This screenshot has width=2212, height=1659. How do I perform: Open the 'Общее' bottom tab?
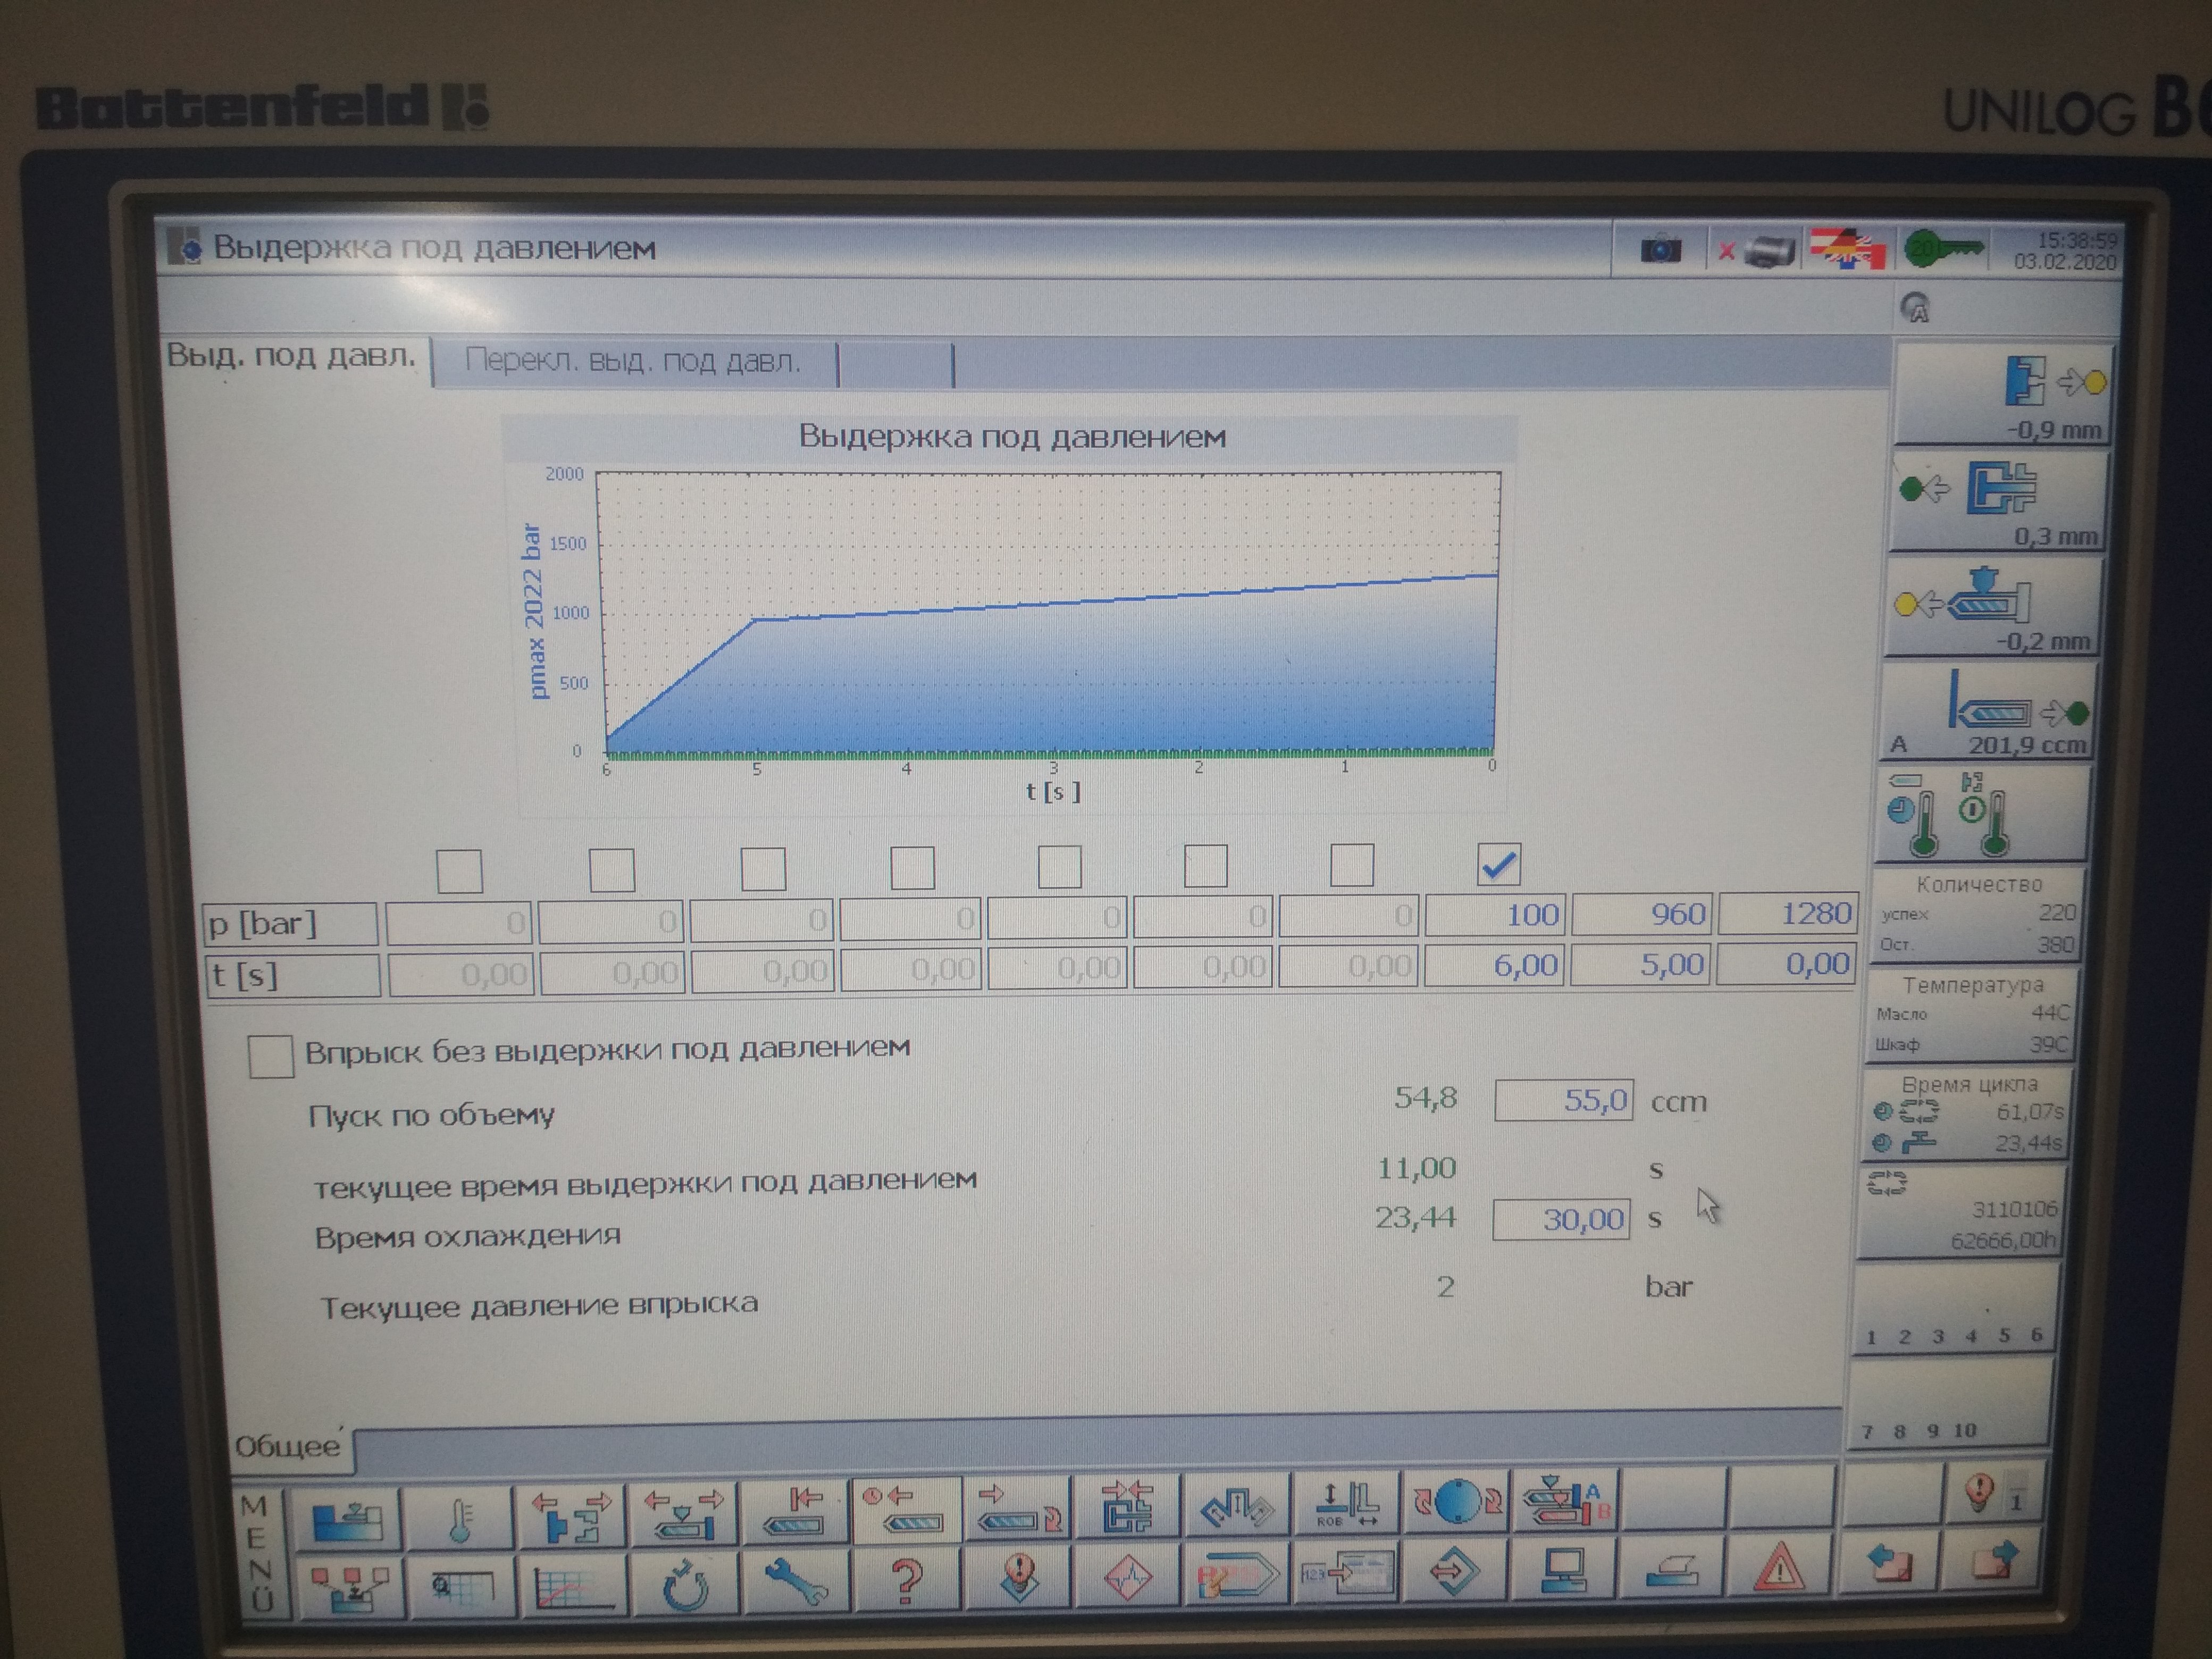click(x=287, y=1446)
